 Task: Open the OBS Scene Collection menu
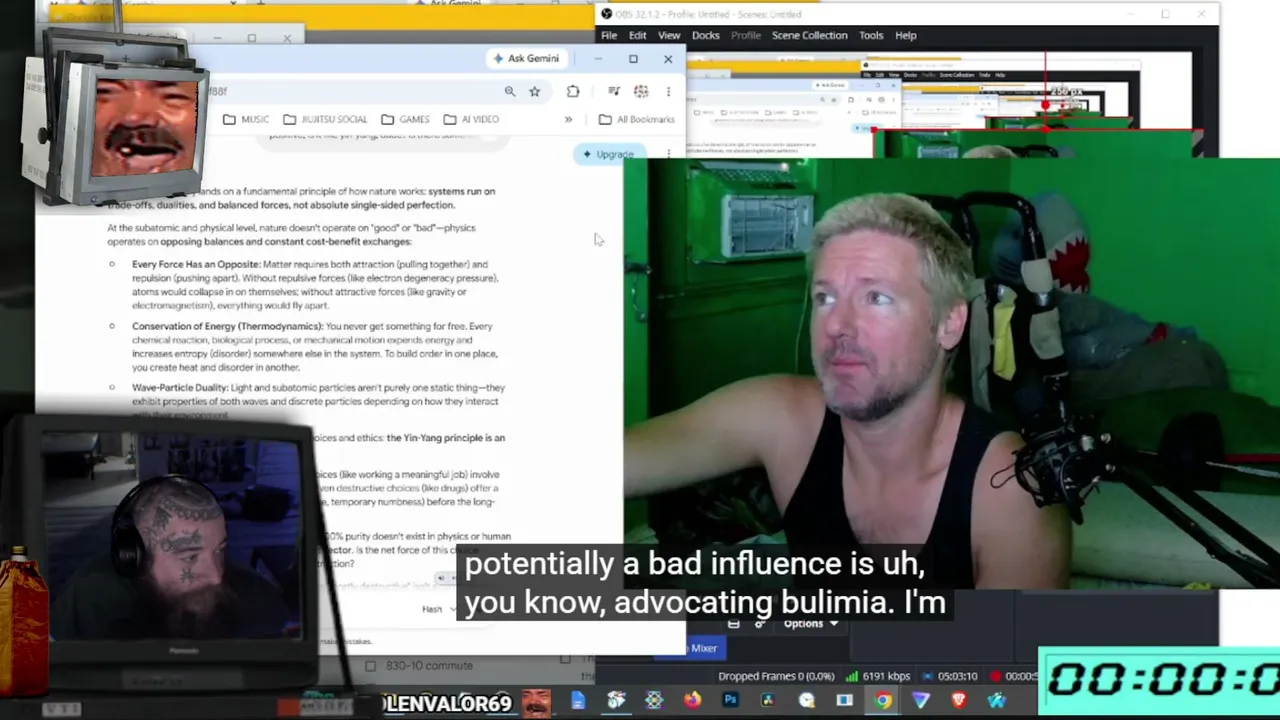810,35
